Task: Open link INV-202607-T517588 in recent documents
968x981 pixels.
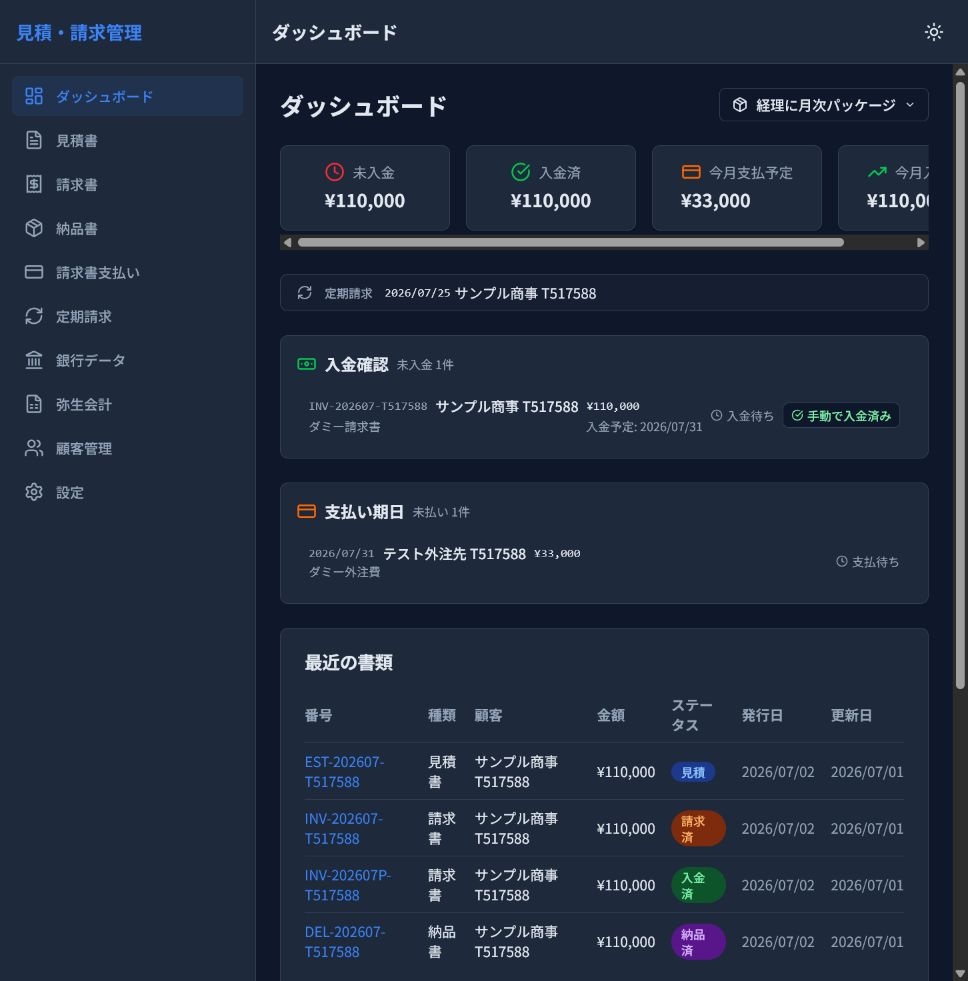Action: (x=344, y=828)
